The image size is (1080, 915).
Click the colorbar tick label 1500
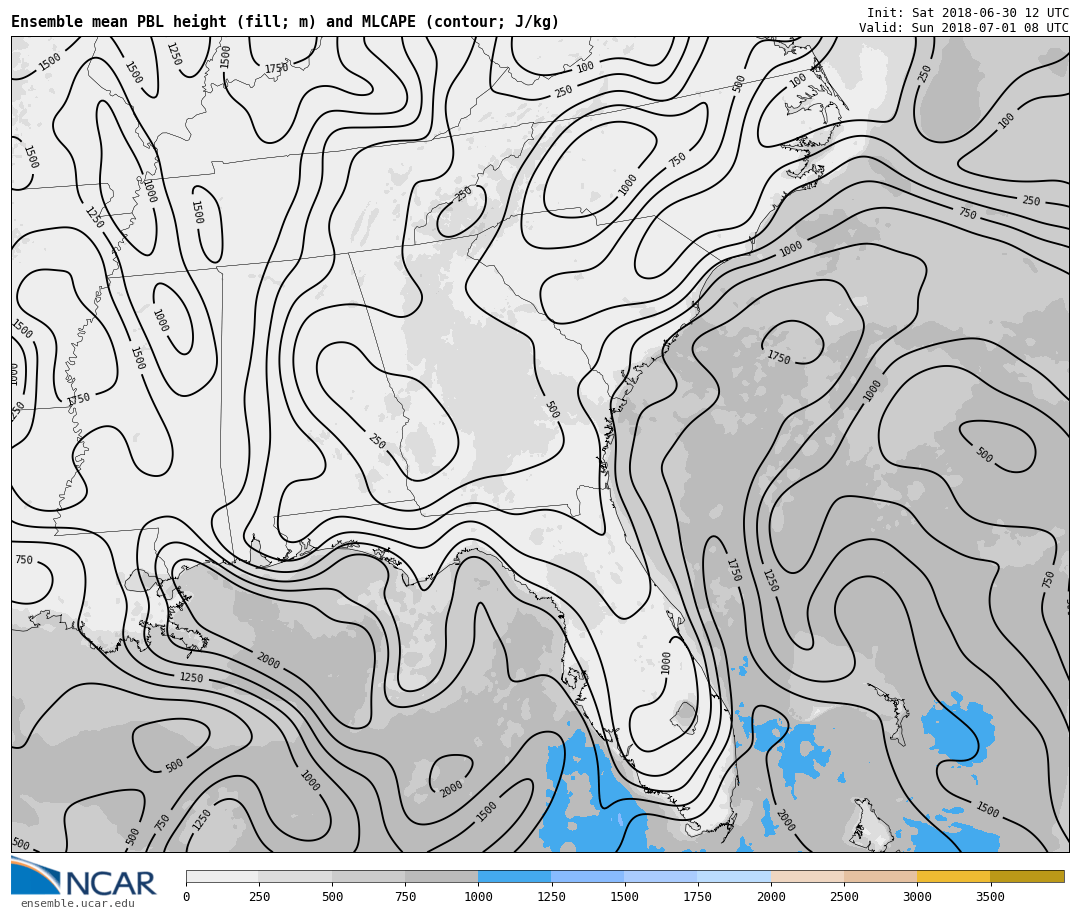pos(624,897)
